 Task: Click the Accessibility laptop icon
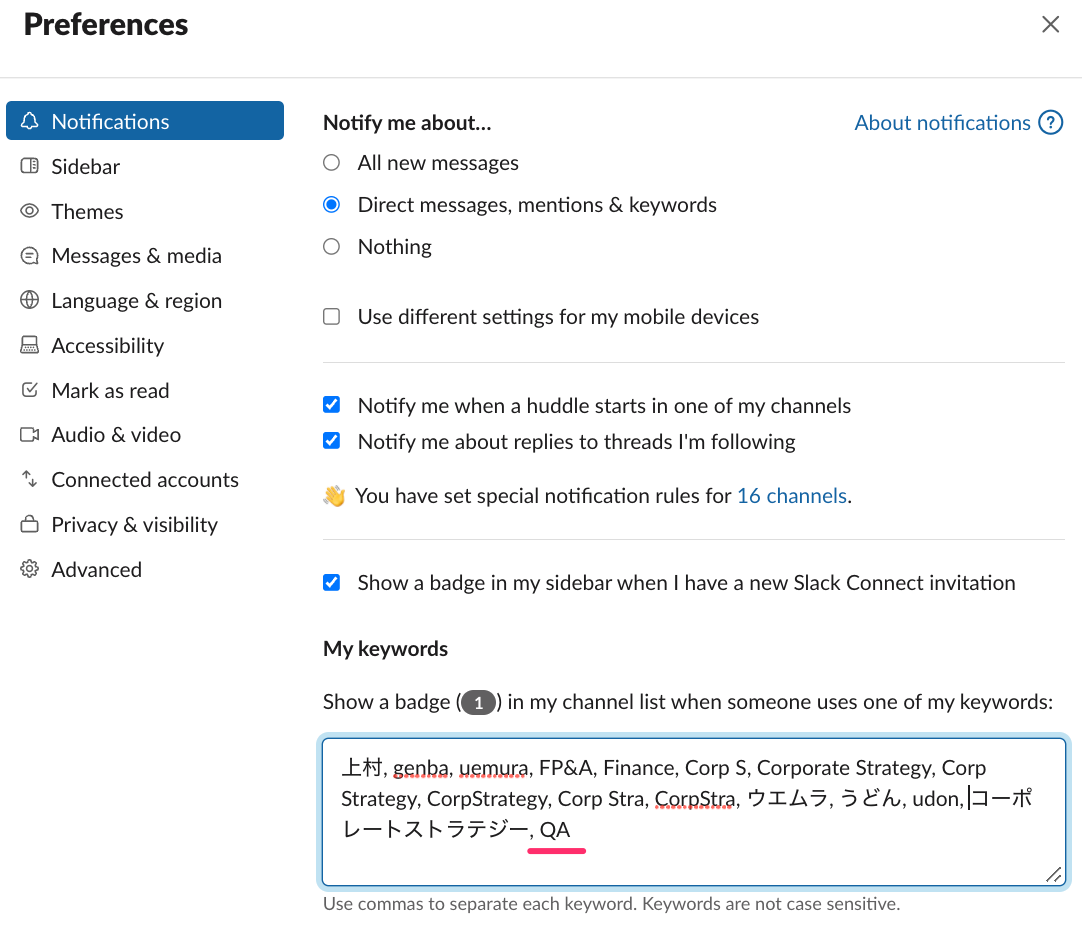pyautogui.click(x=30, y=346)
